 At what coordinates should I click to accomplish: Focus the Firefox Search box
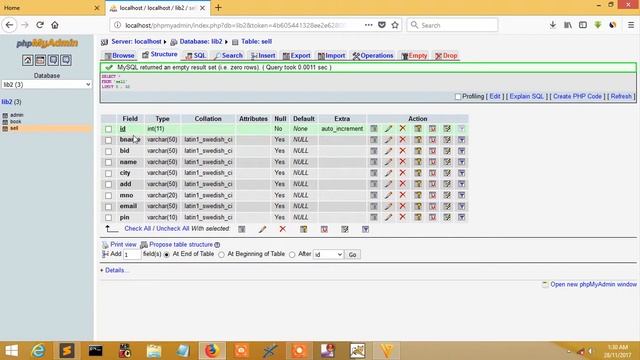tap(452, 25)
